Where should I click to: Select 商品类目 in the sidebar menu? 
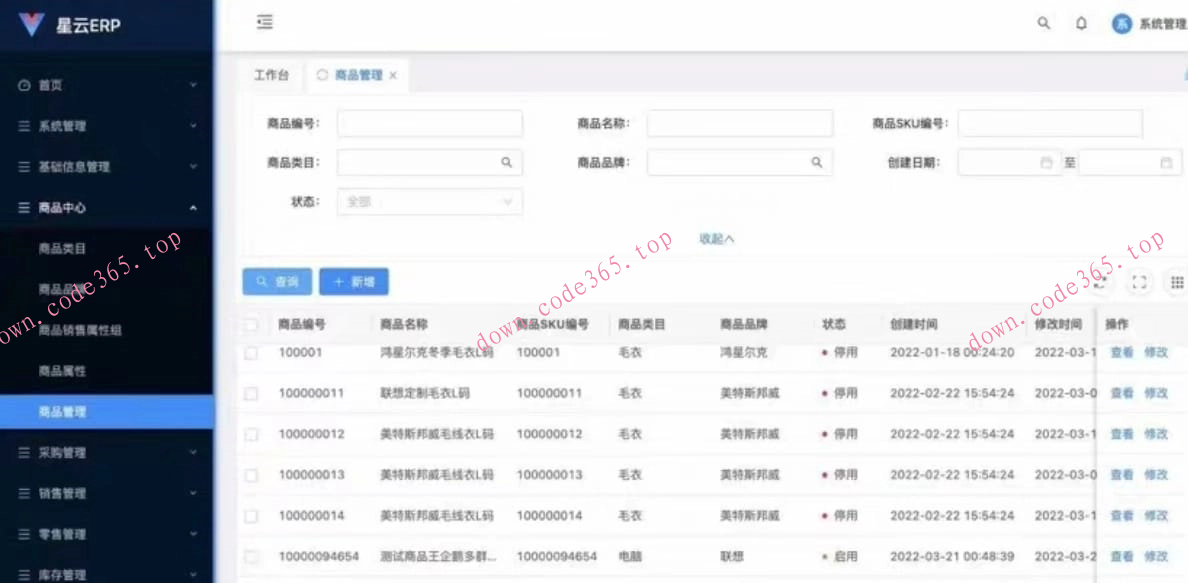click(61, 248)
